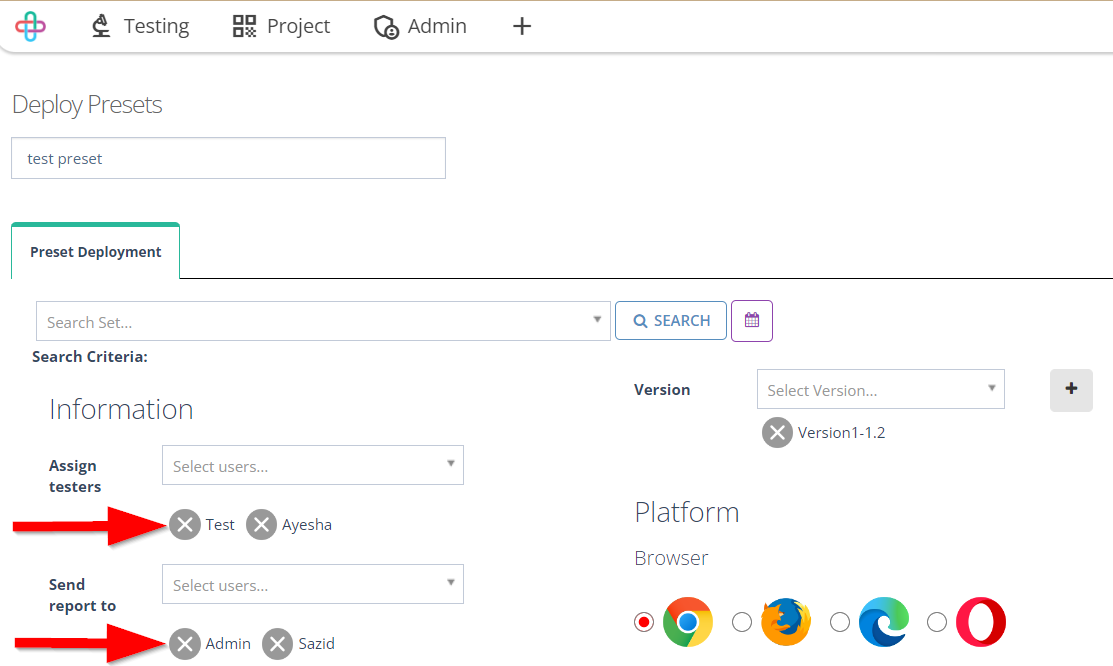Remove tester Ayesha with its X icon
1113x666 pixels.
click(261, 525)
